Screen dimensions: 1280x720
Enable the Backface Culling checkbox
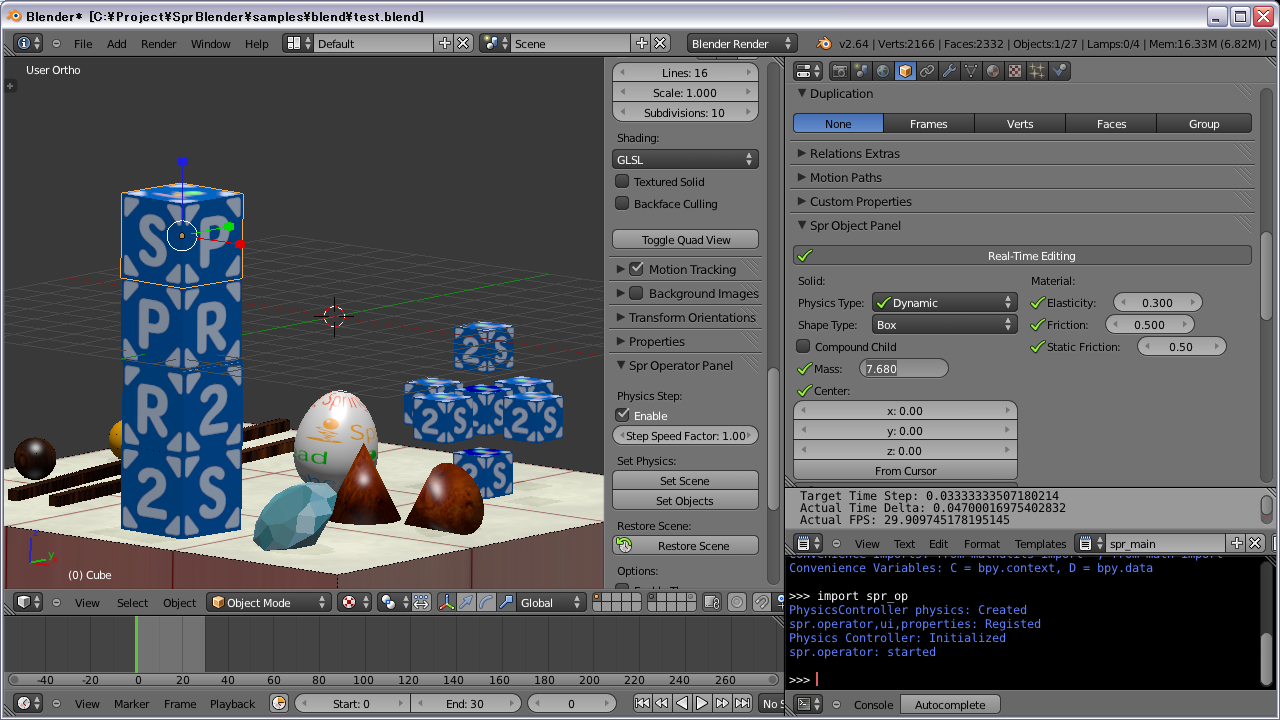pyautogui.click(x=622, y=203)
